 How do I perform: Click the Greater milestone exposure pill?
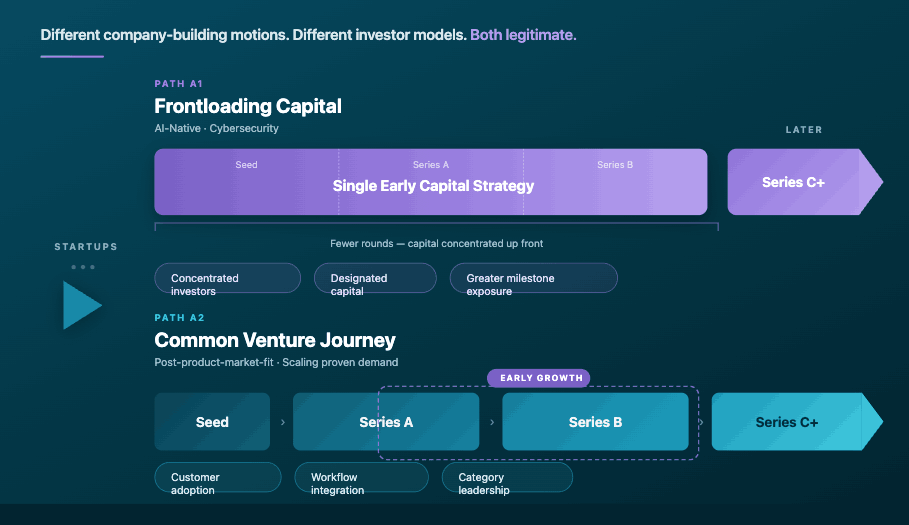533,278
